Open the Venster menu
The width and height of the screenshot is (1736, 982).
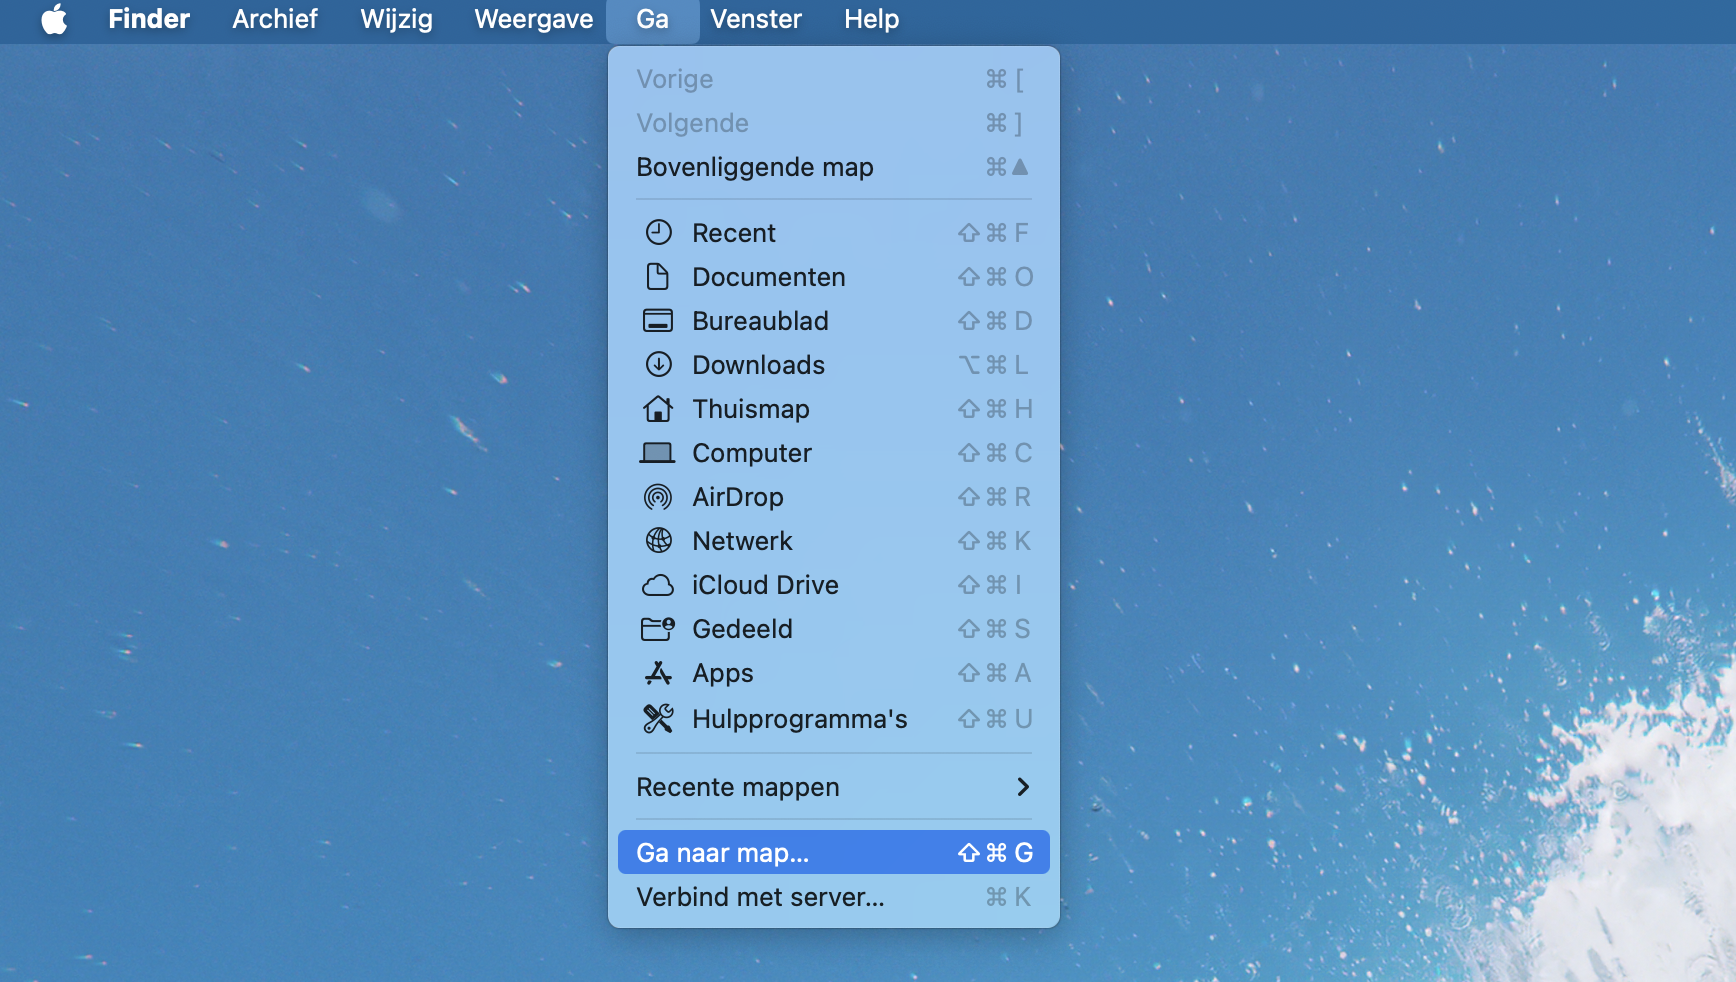pos(755,19)
